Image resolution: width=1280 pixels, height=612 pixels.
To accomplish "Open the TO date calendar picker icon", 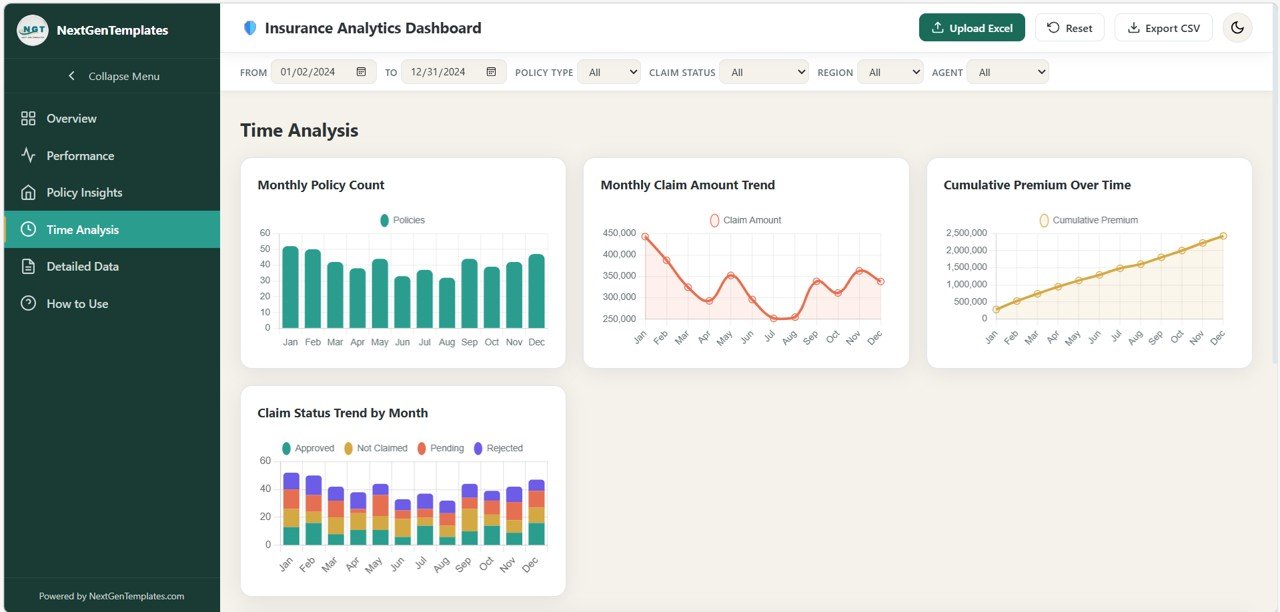I will coord(490,71).
